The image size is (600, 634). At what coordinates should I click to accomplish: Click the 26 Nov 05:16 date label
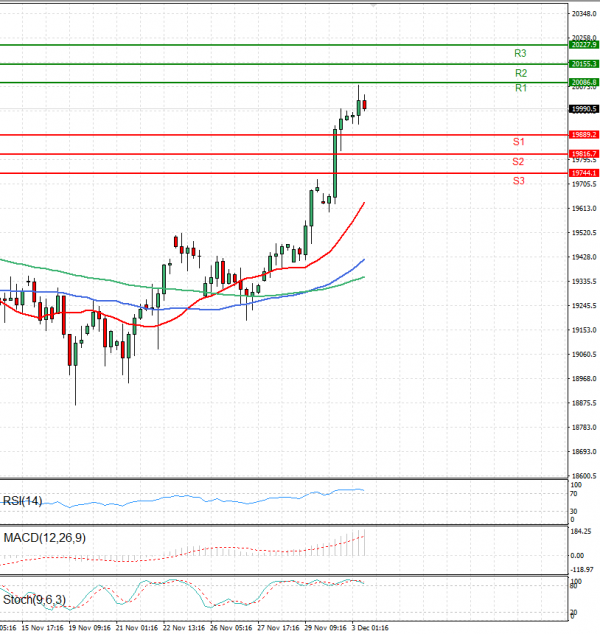point(231,628)
